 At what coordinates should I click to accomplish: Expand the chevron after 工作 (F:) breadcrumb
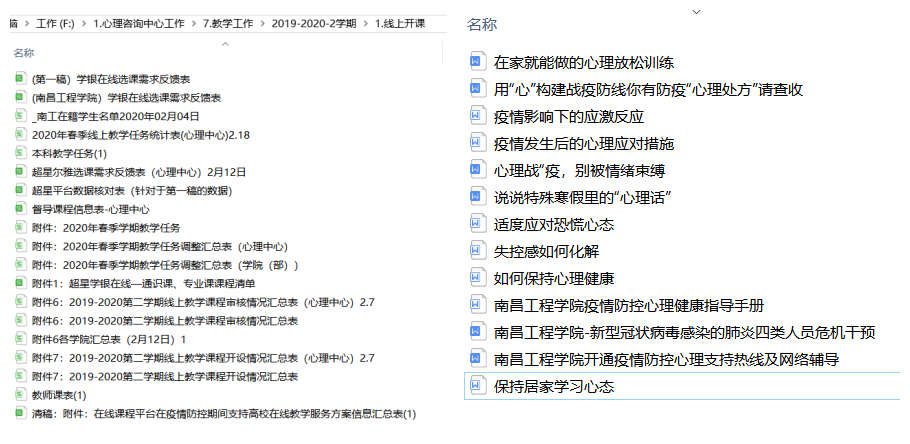coord(83,22)
